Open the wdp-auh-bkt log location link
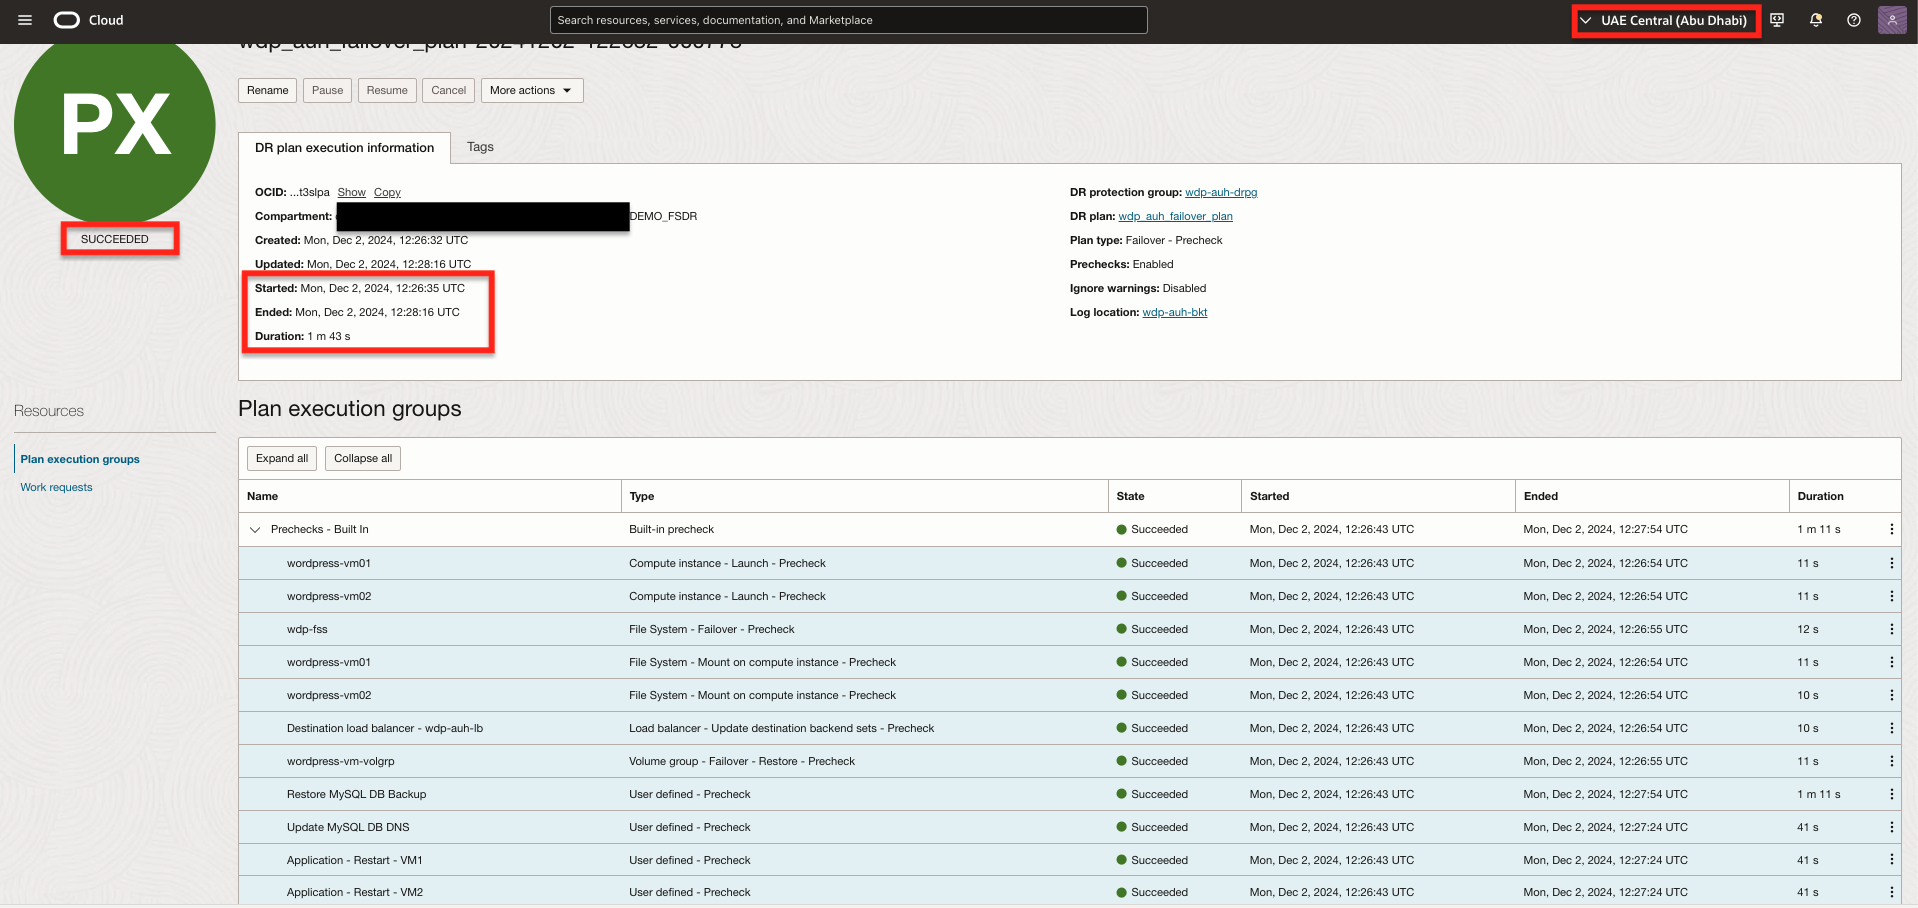This screenshot has height=908, width=1918. coord(1175,313)
